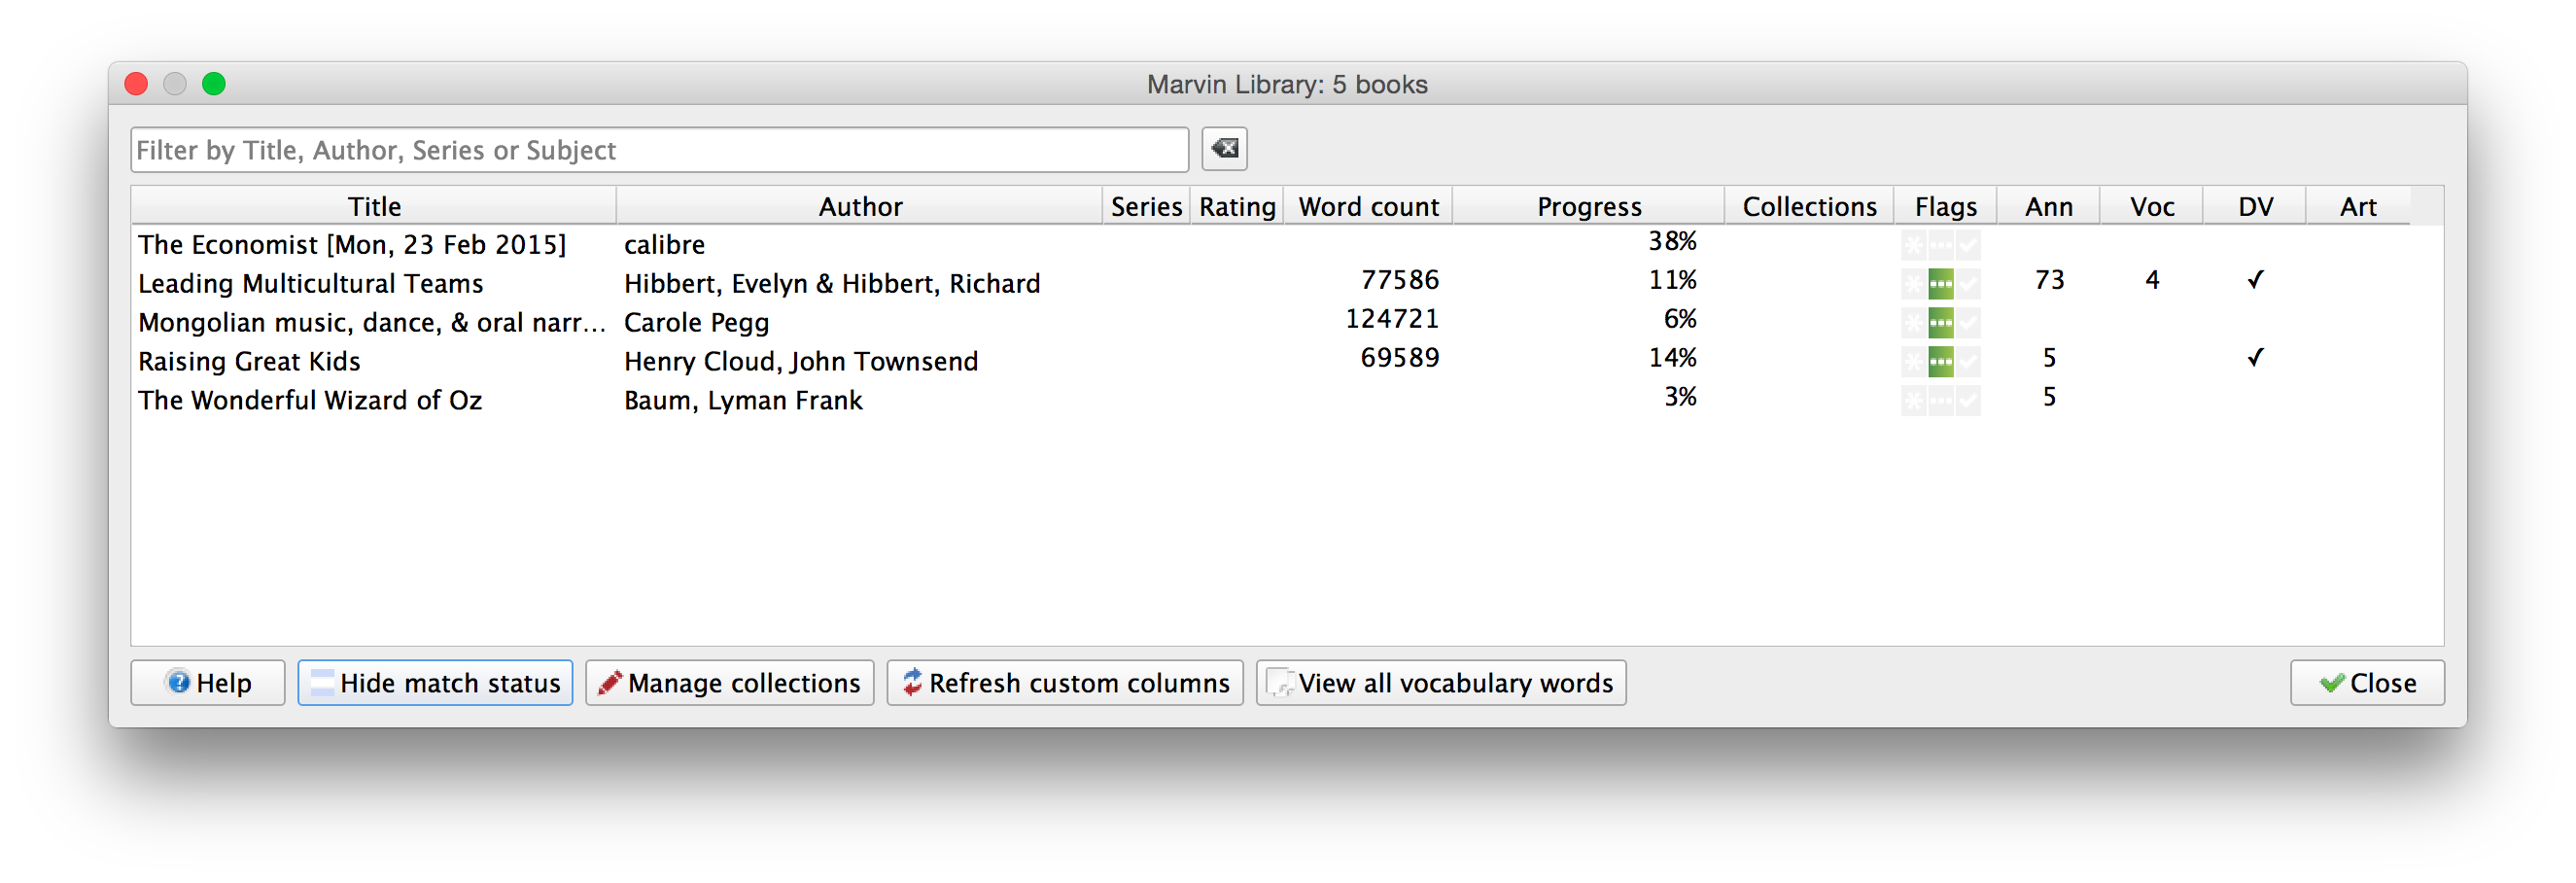Toggle the green Reading flag for Mongolian music

(1941, 323)
